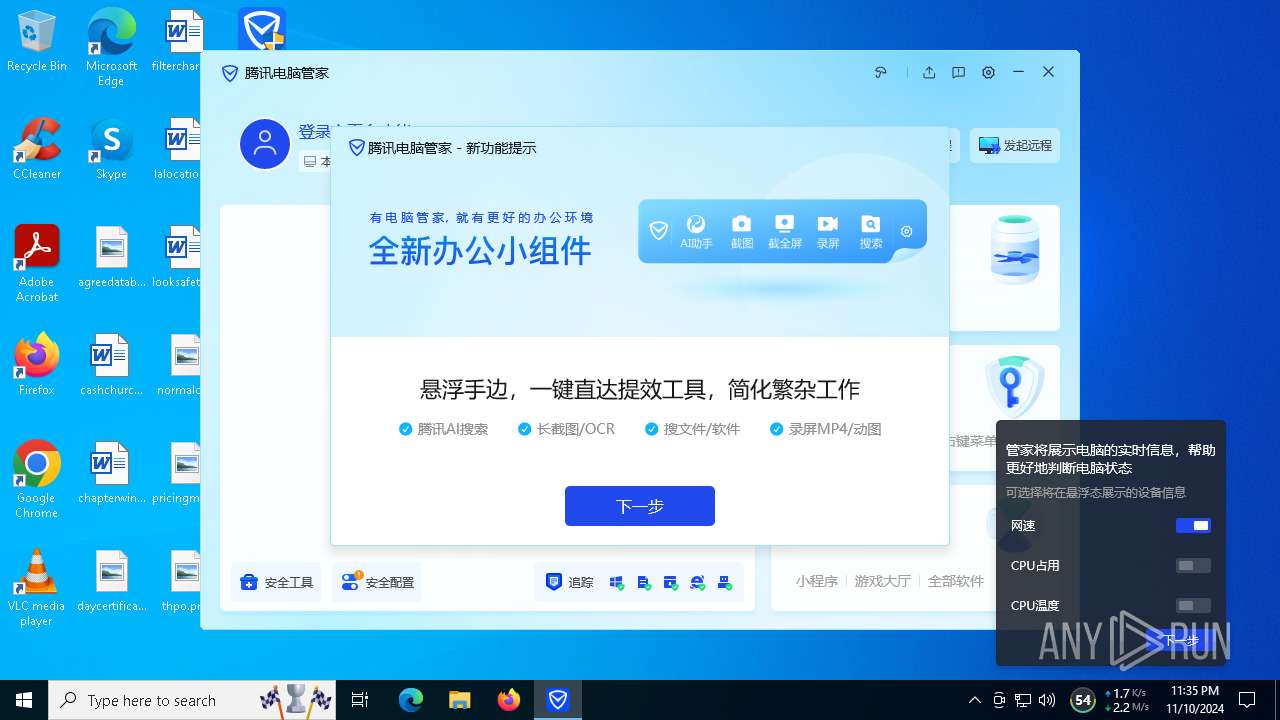This screenshot has height=720, width=1280.
Task: Click the user avatar to log in
Action: pyautogui.click(x=265, y=145)
